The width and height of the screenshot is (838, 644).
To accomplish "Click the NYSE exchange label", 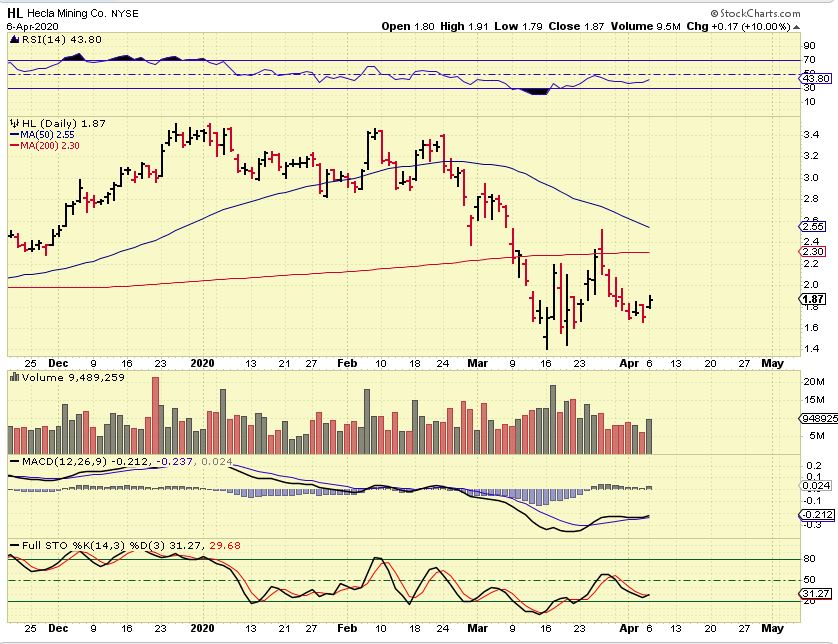I will 125,14.
